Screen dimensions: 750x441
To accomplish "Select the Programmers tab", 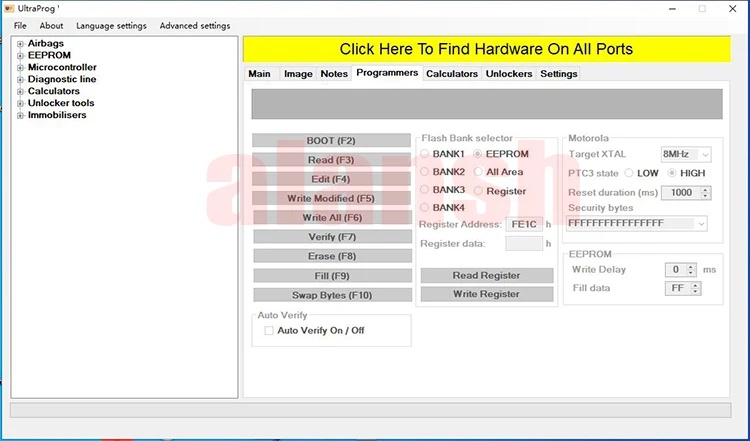I will pyautogui.click(x=387, y=73).
